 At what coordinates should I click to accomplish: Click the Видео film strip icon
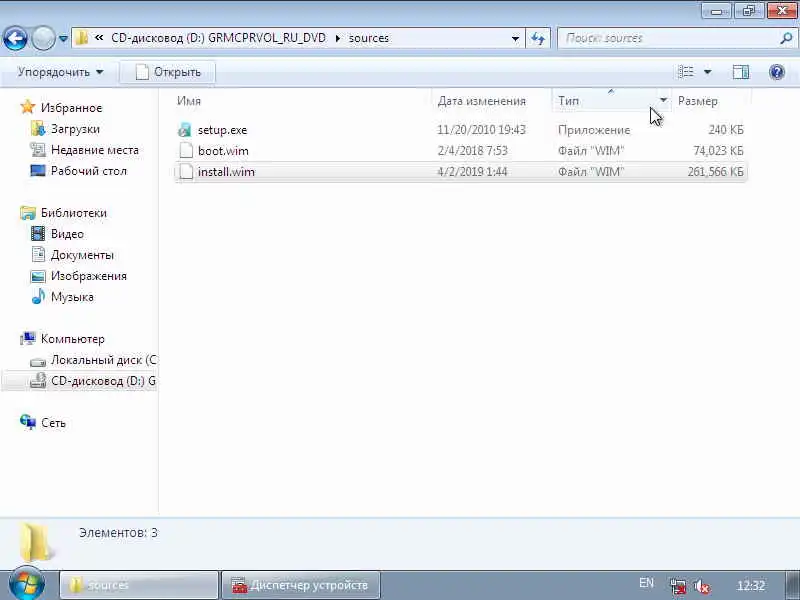38,234
